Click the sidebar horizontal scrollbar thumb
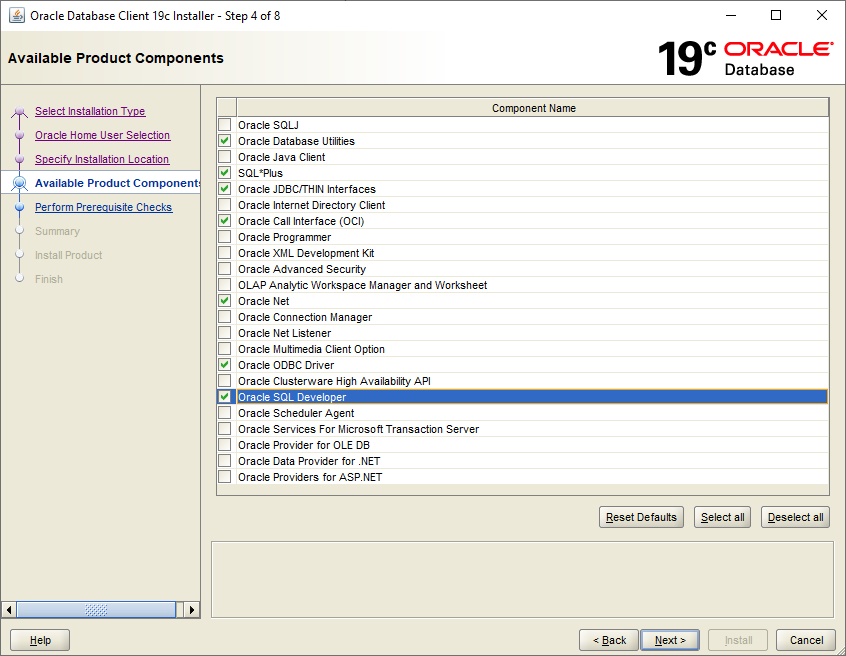Viewport: 846px width, 656px height. (x=97, y=610)
